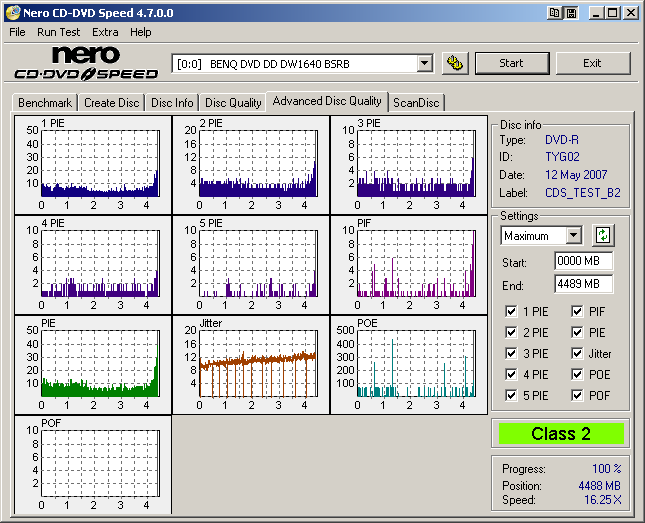Screen dimensions: 645x523
Task: Minimize the Nero CD-DVD Speed window
Action: click(595, 13)
